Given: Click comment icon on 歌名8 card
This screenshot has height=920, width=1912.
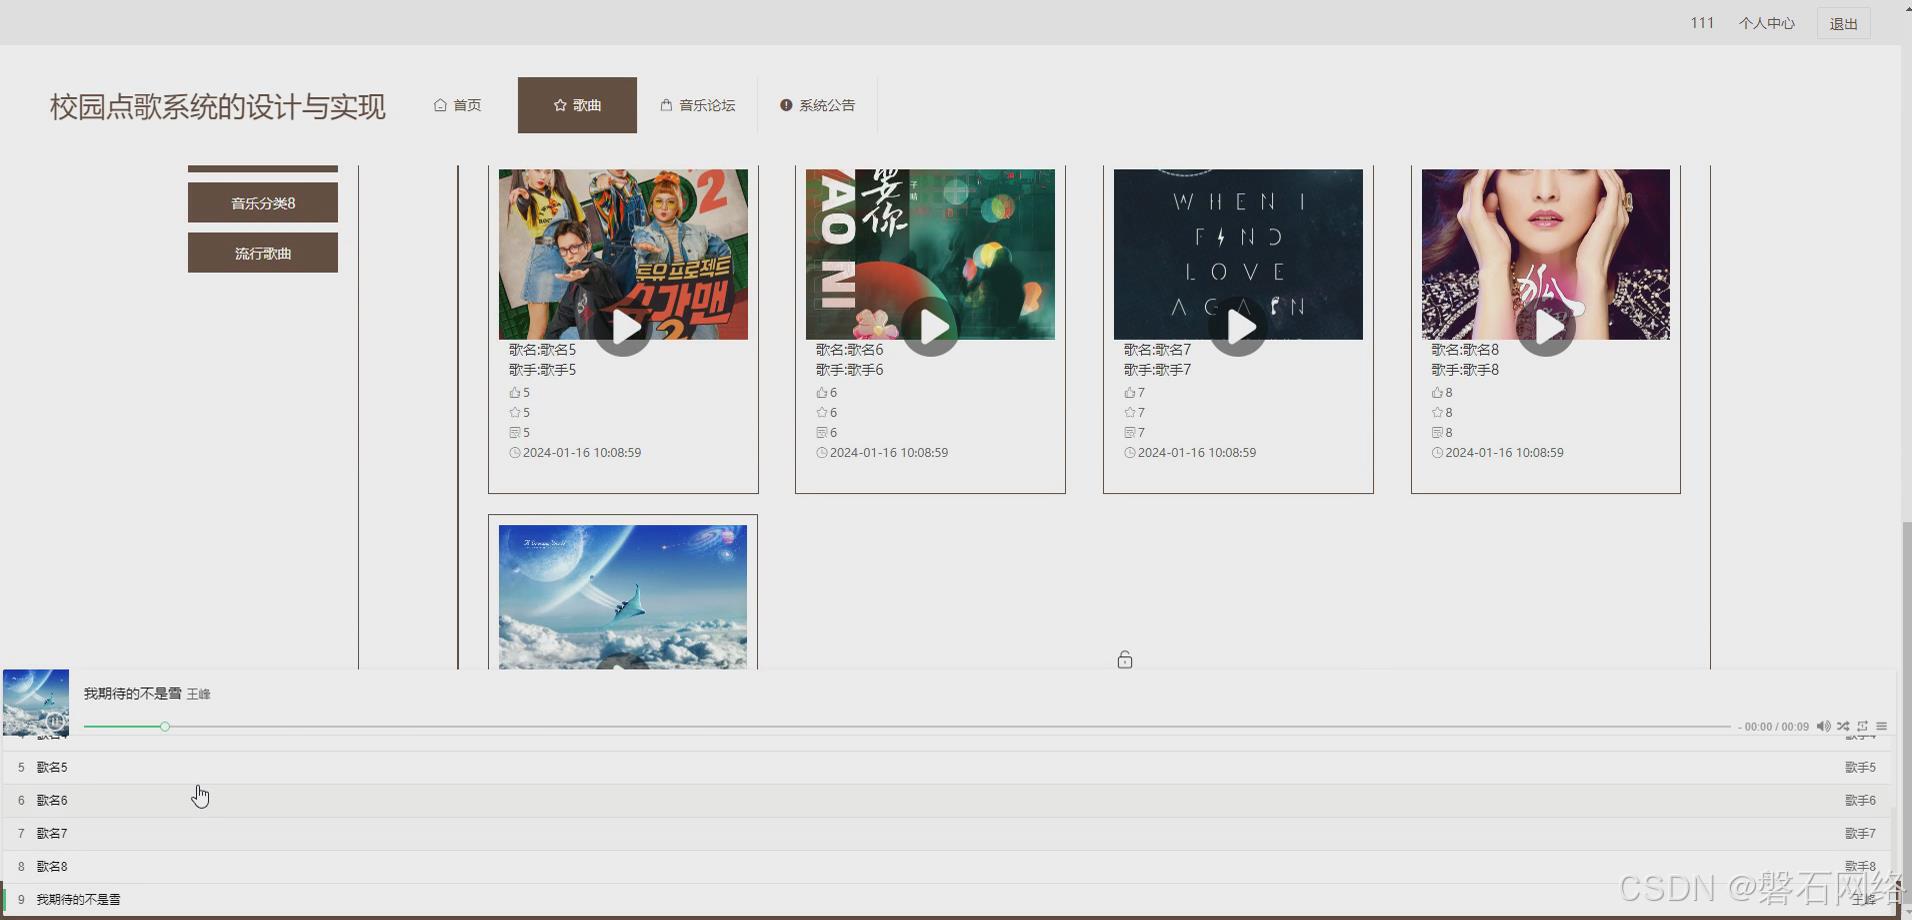Looking at the screenshot, I should [1437, 433].
